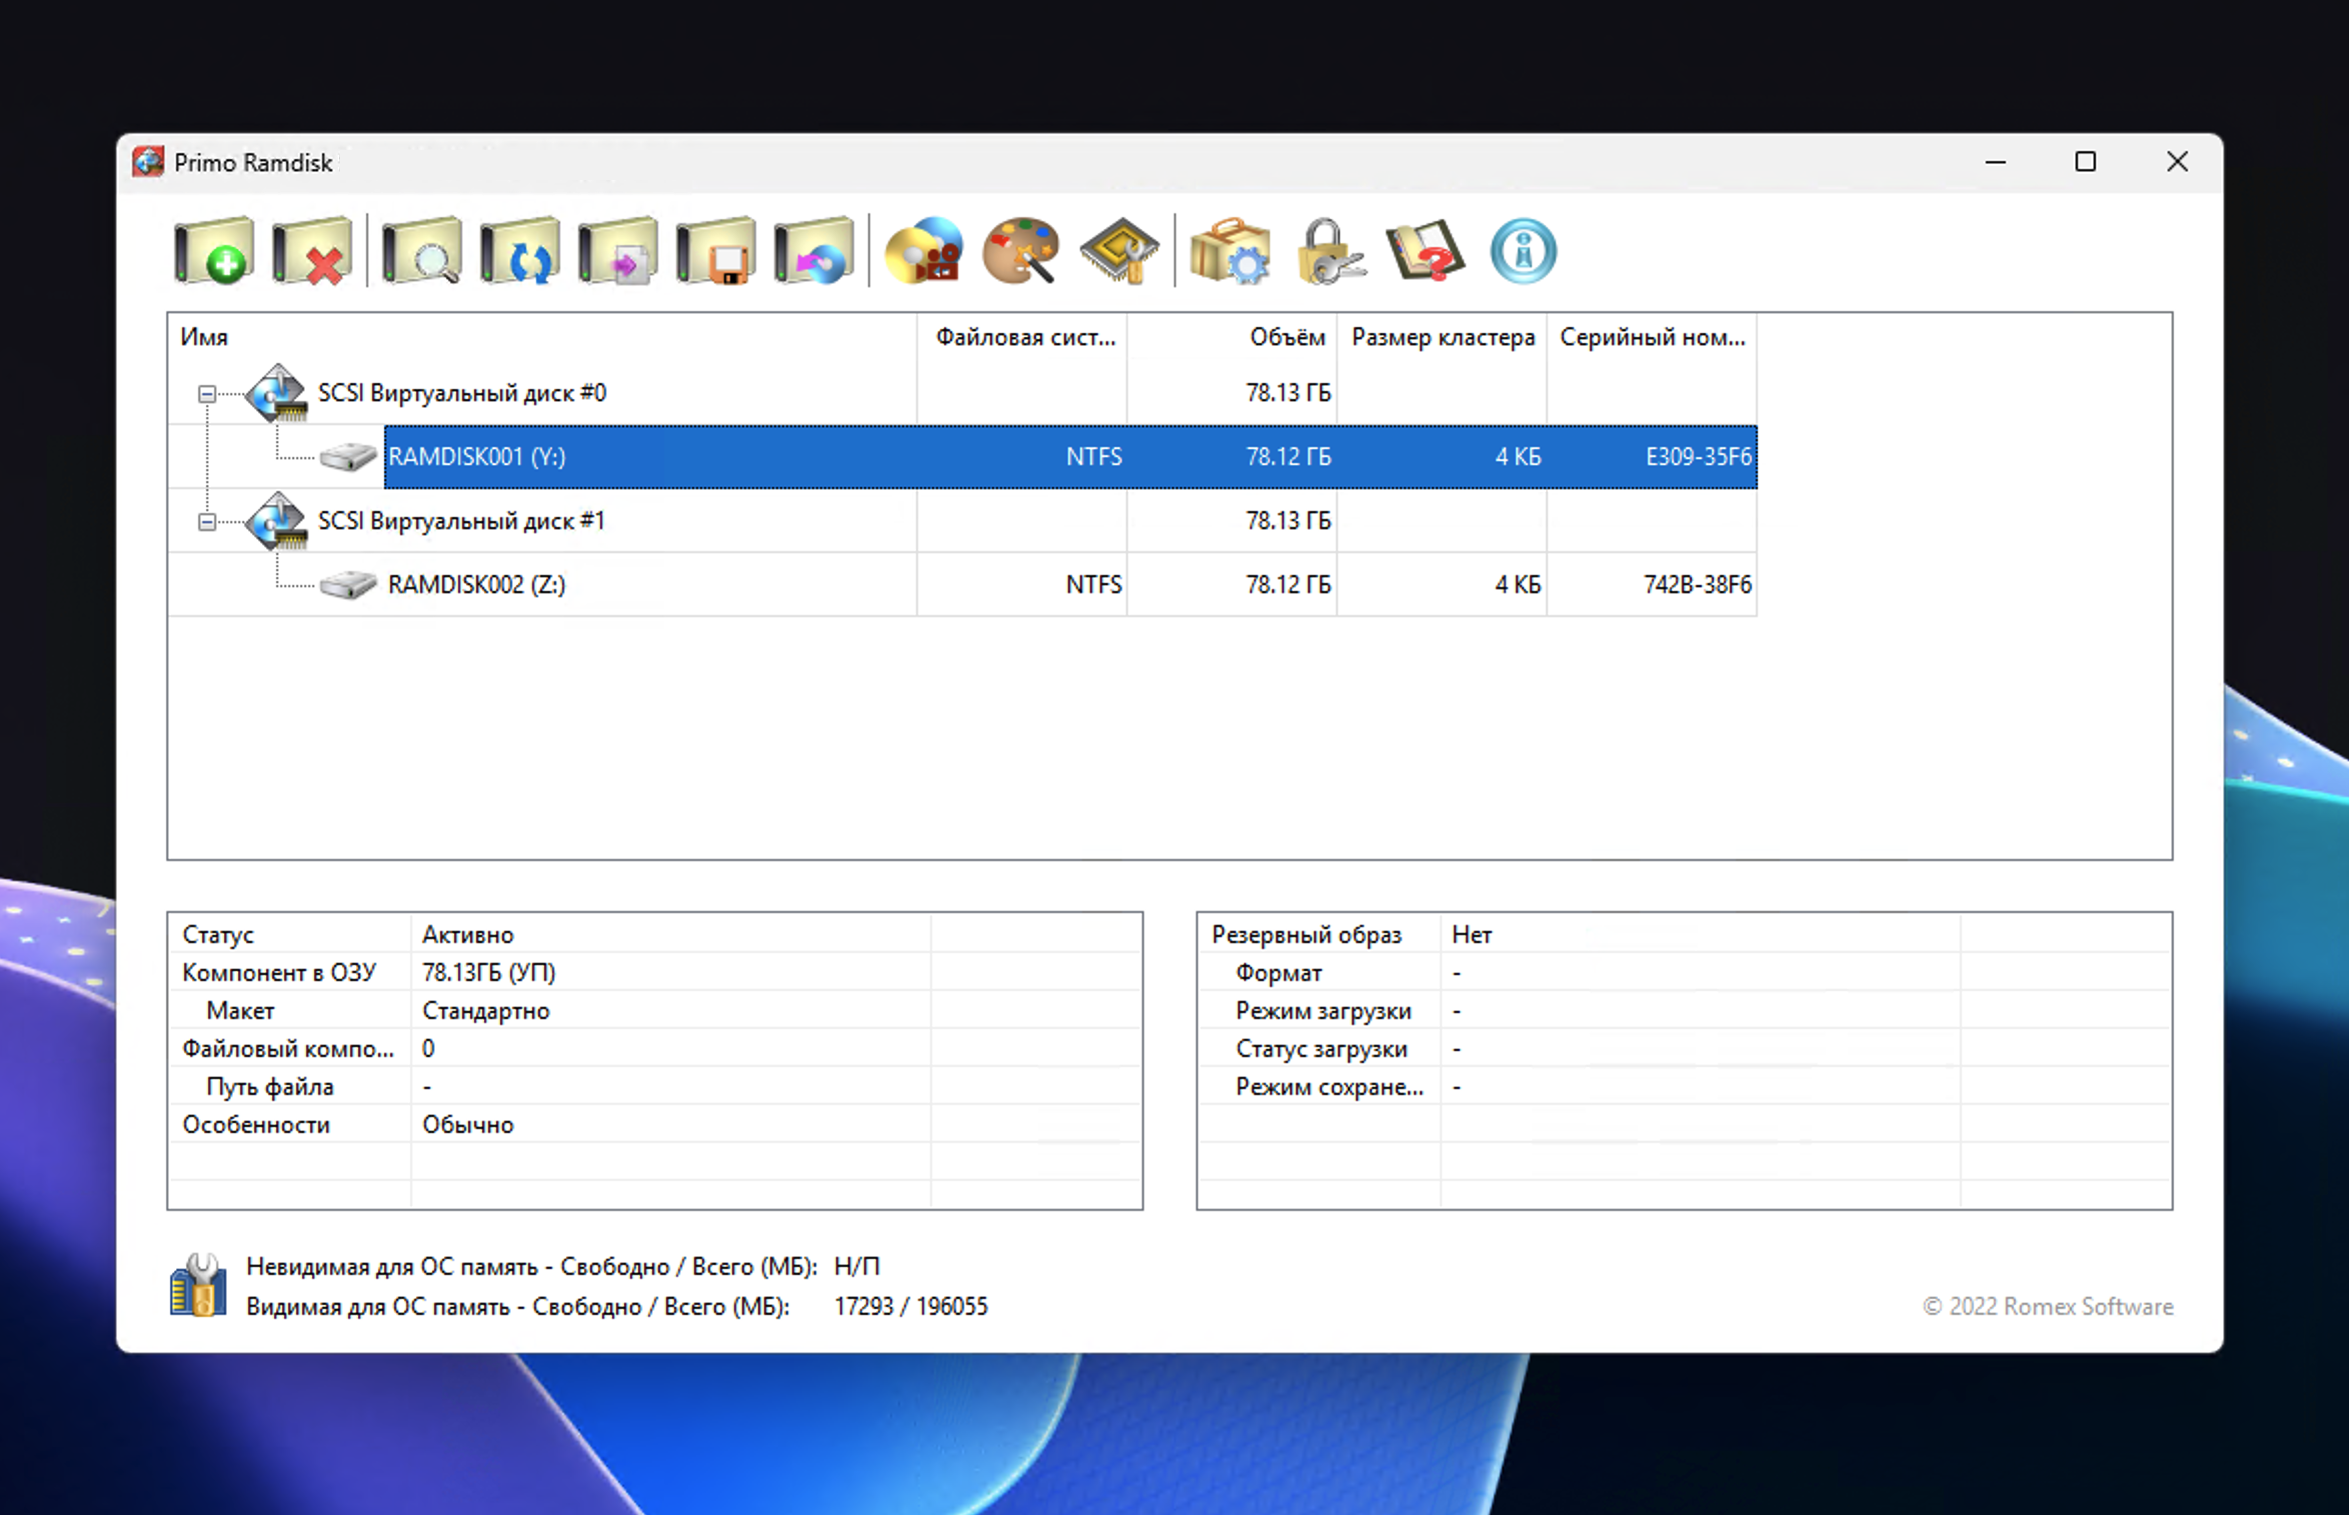Screen dimensions: 2349x1515
Task: Collapse SCSI Виртуальный диск #1 node
Action: coord(206,522)
